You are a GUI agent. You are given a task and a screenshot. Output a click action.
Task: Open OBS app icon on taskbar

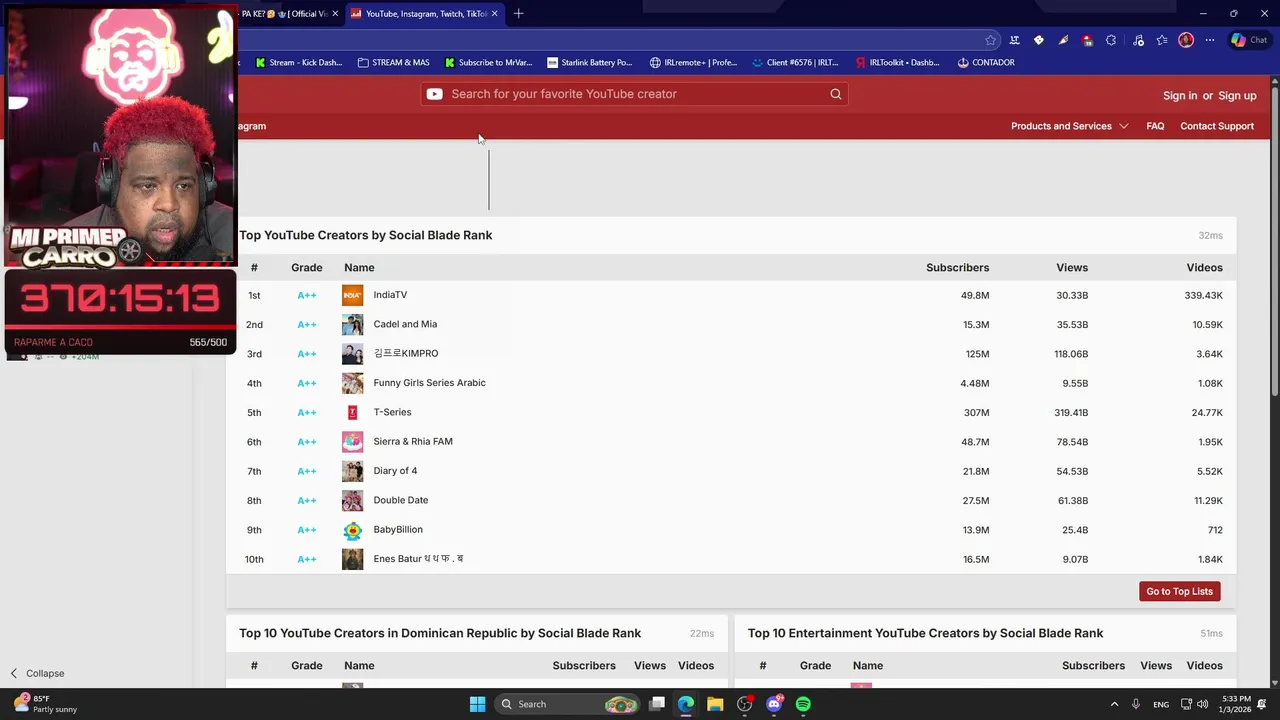(x=744, y=704)
